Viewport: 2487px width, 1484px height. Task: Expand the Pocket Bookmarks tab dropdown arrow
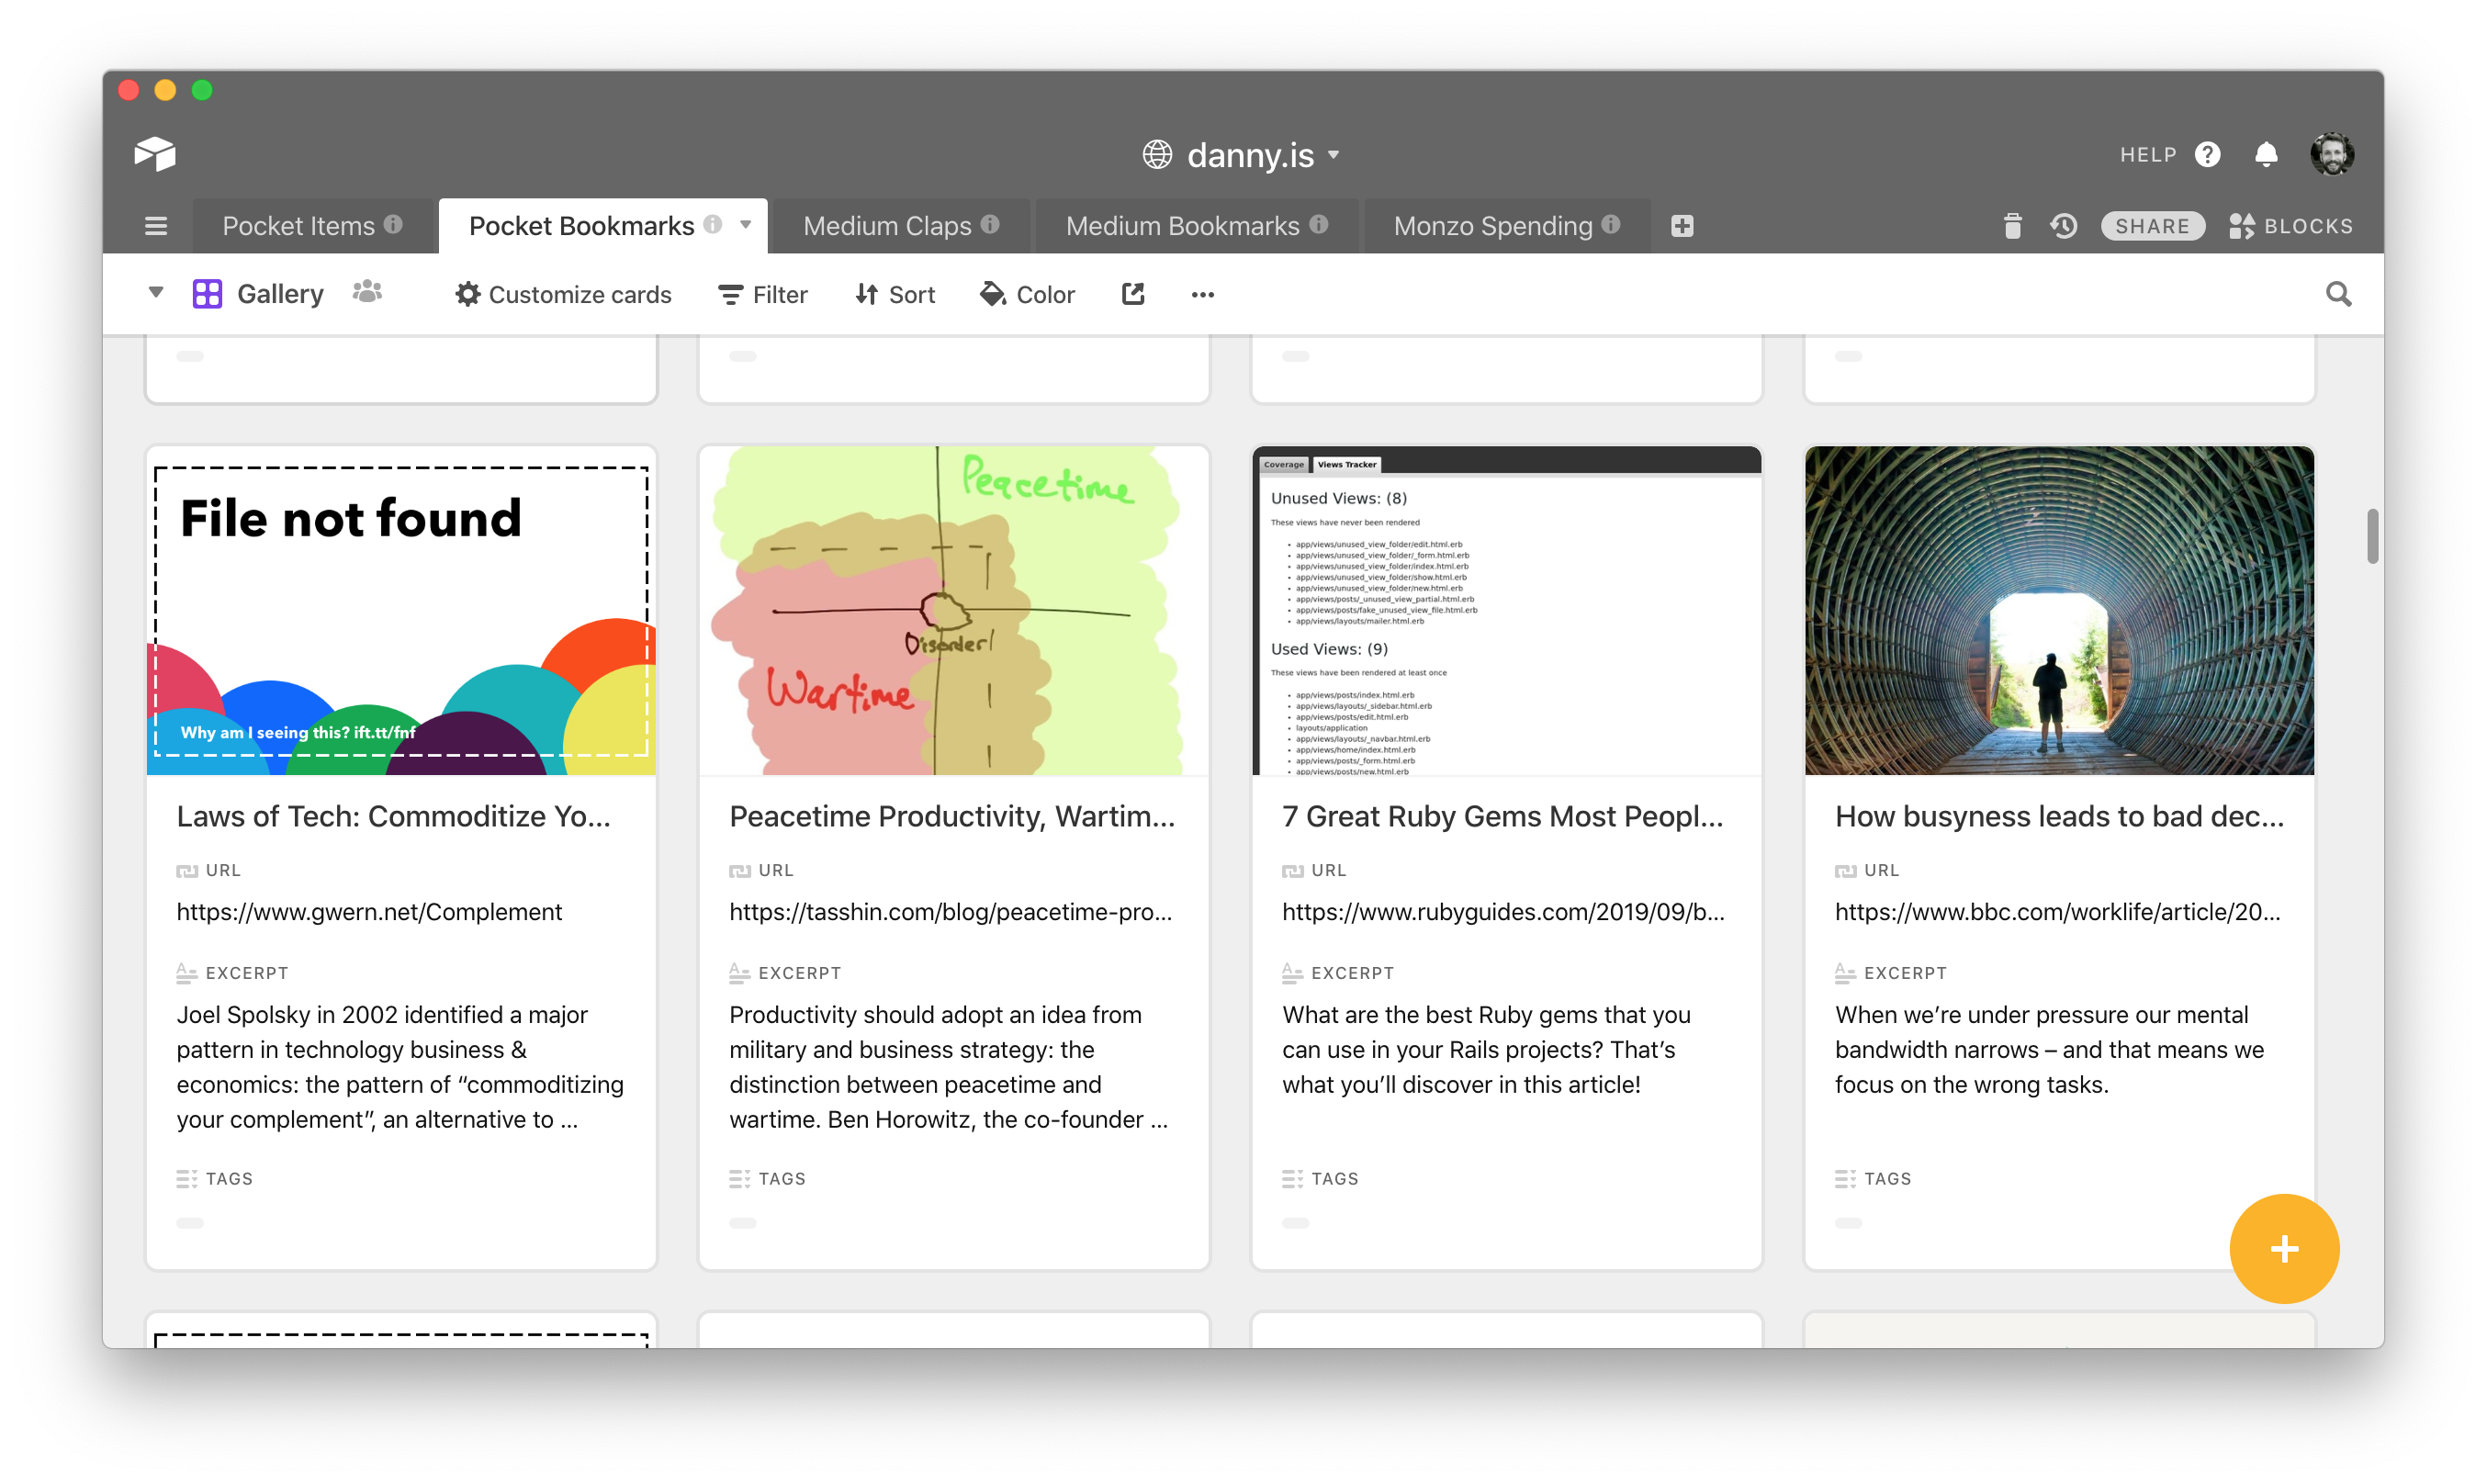point(745,225)
